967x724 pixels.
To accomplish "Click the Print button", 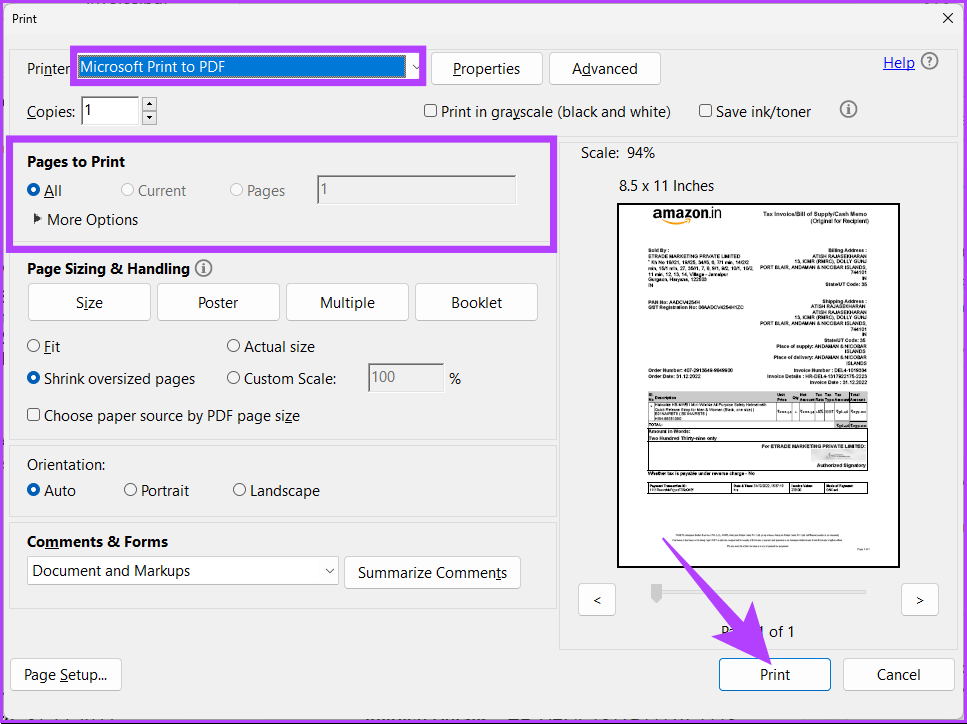I will [x=775, y=675].
